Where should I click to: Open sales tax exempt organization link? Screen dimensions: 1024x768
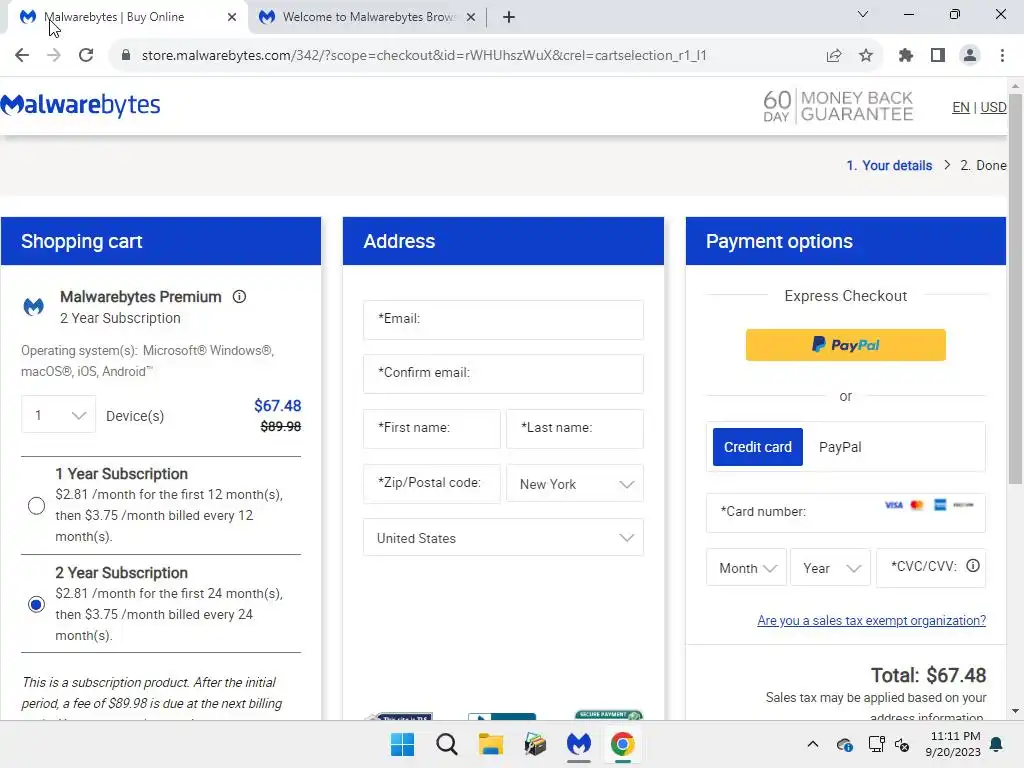(x=871, y=620)
